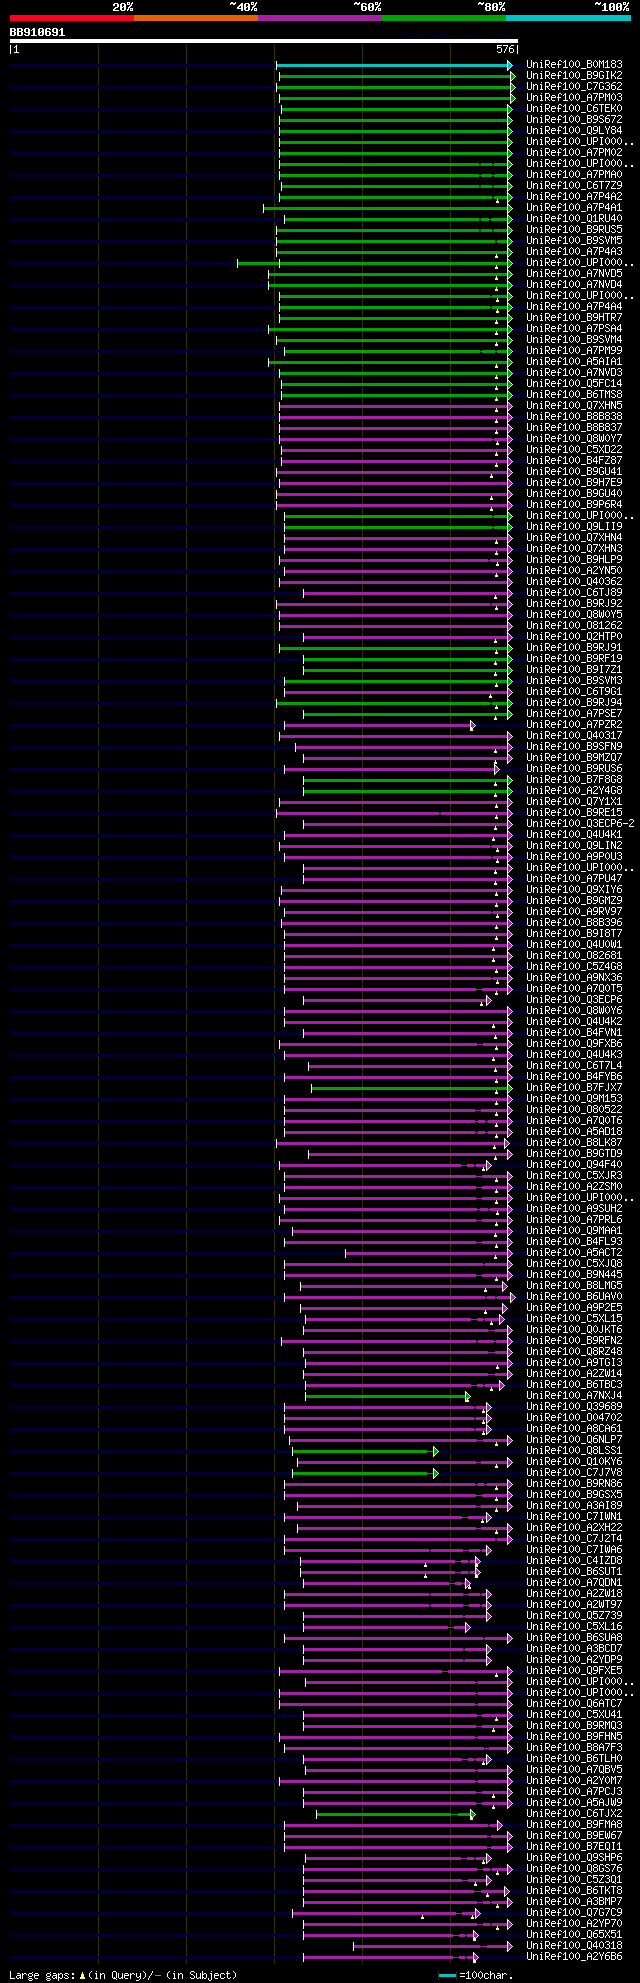Click the UniRef100_B6TMS8 label
The height and width of the screenshot is (1983, 640).
pyautogui.click(x=574, y=395)
